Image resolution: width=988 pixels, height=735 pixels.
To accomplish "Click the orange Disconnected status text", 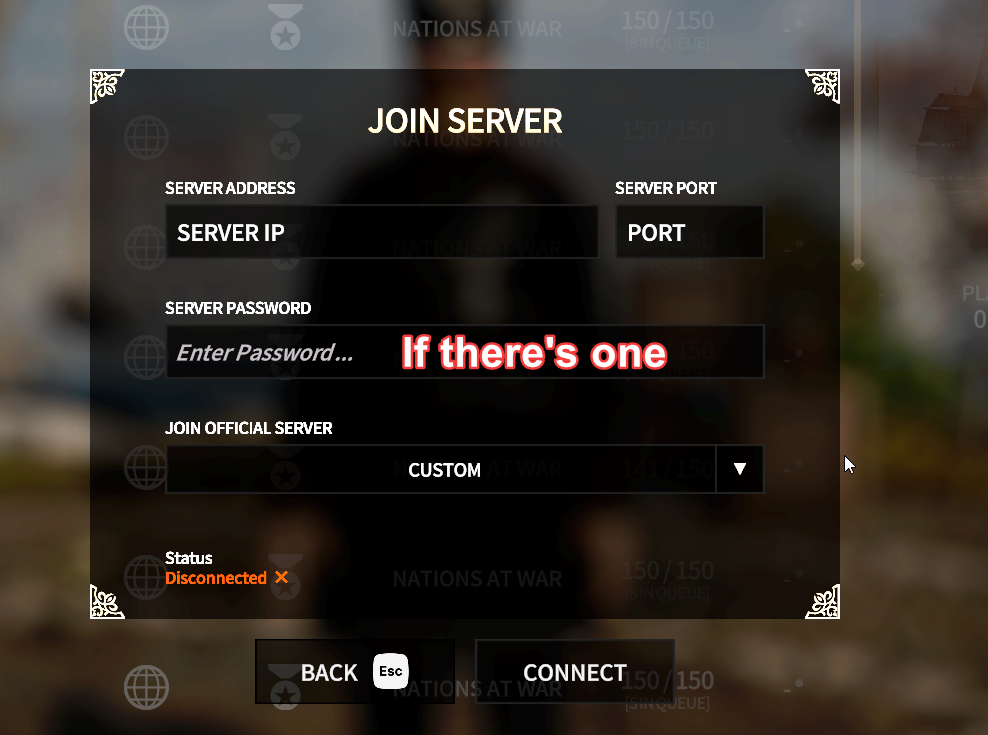I will click(x=216, y=578).
